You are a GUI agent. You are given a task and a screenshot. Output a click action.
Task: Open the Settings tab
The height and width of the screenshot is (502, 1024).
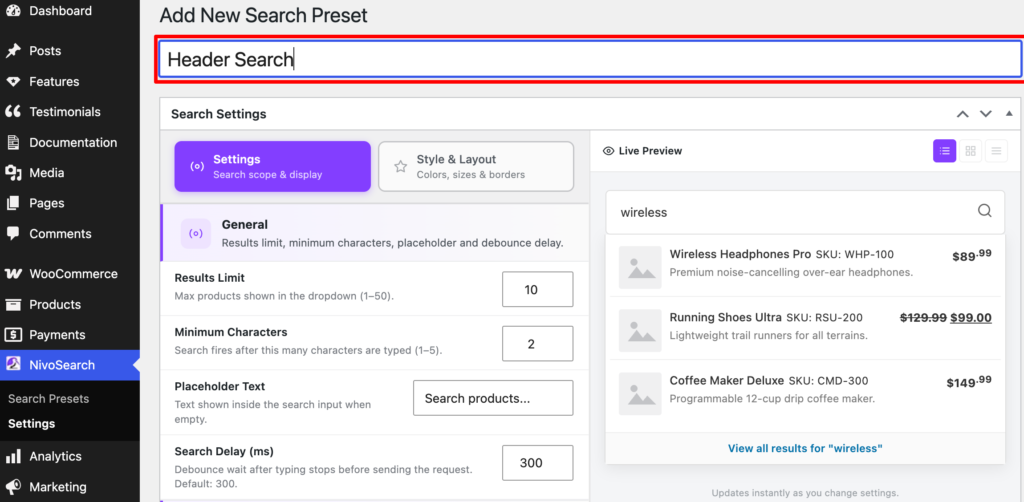coord(272,166)
